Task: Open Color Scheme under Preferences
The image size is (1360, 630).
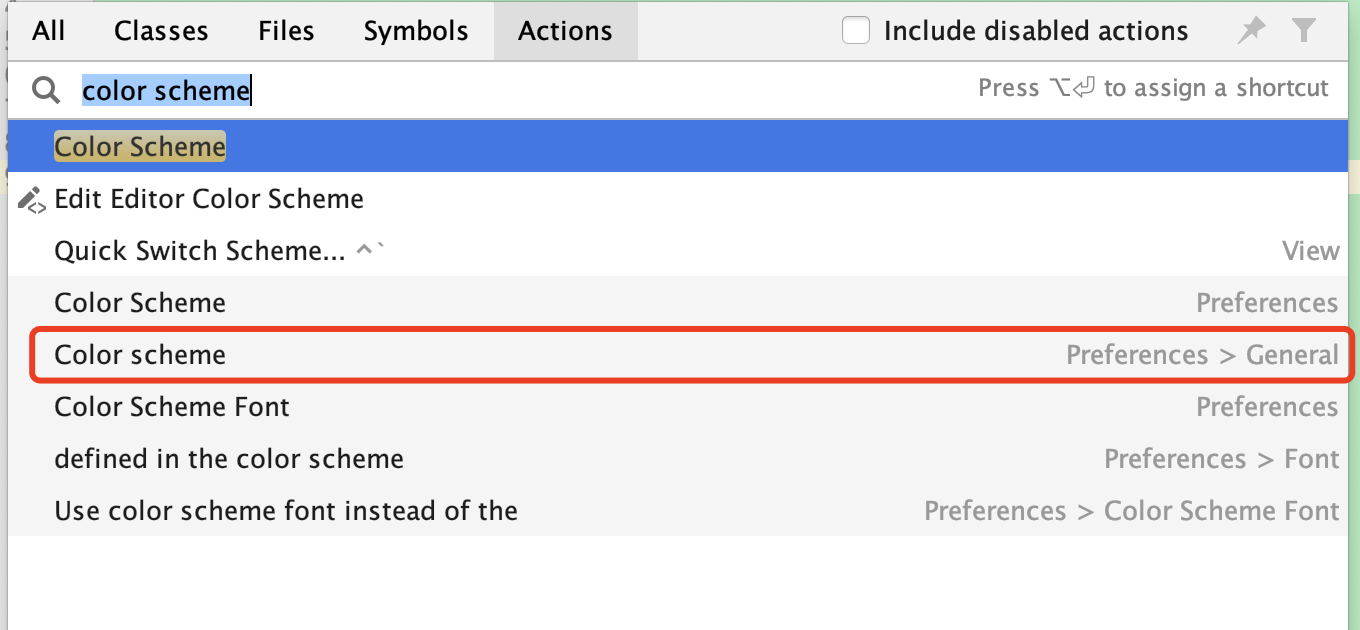Action: [x=140, y=302]
